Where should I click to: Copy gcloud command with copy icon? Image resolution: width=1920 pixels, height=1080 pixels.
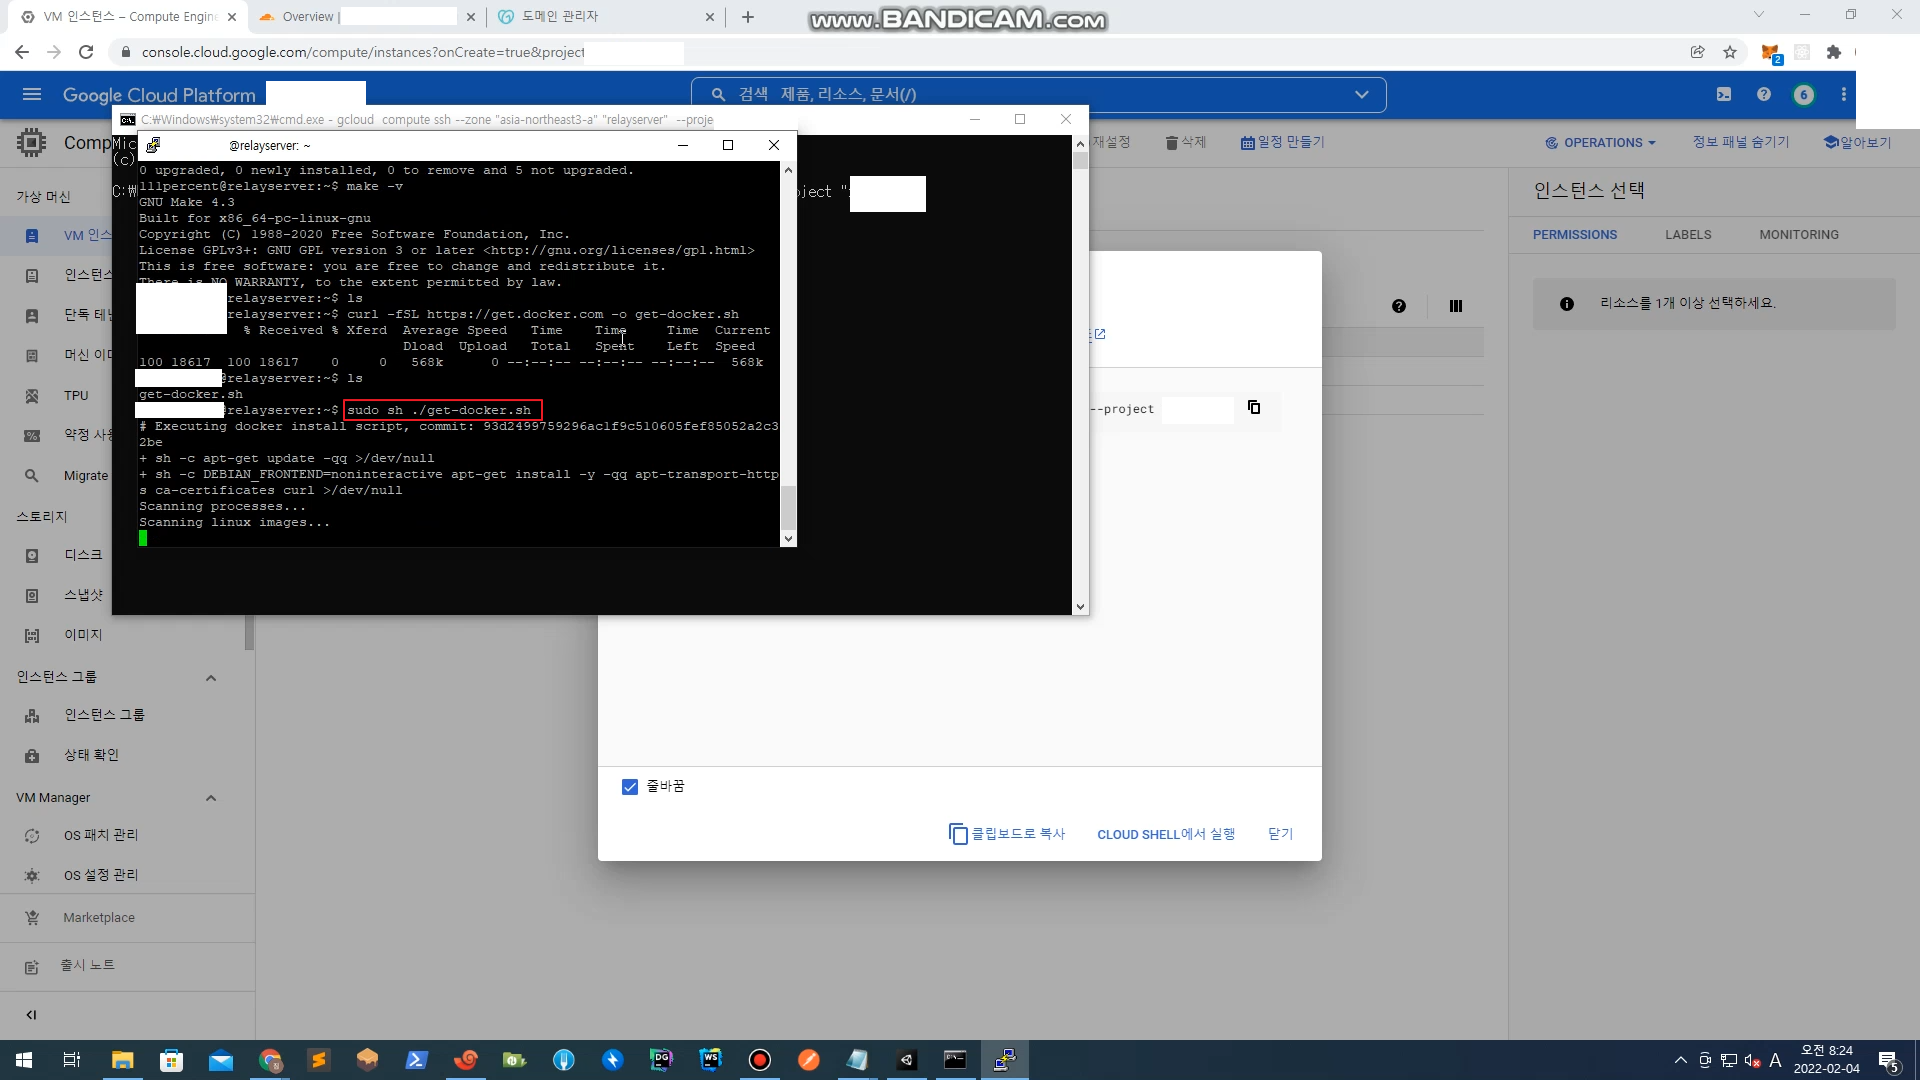point(1254,407)
